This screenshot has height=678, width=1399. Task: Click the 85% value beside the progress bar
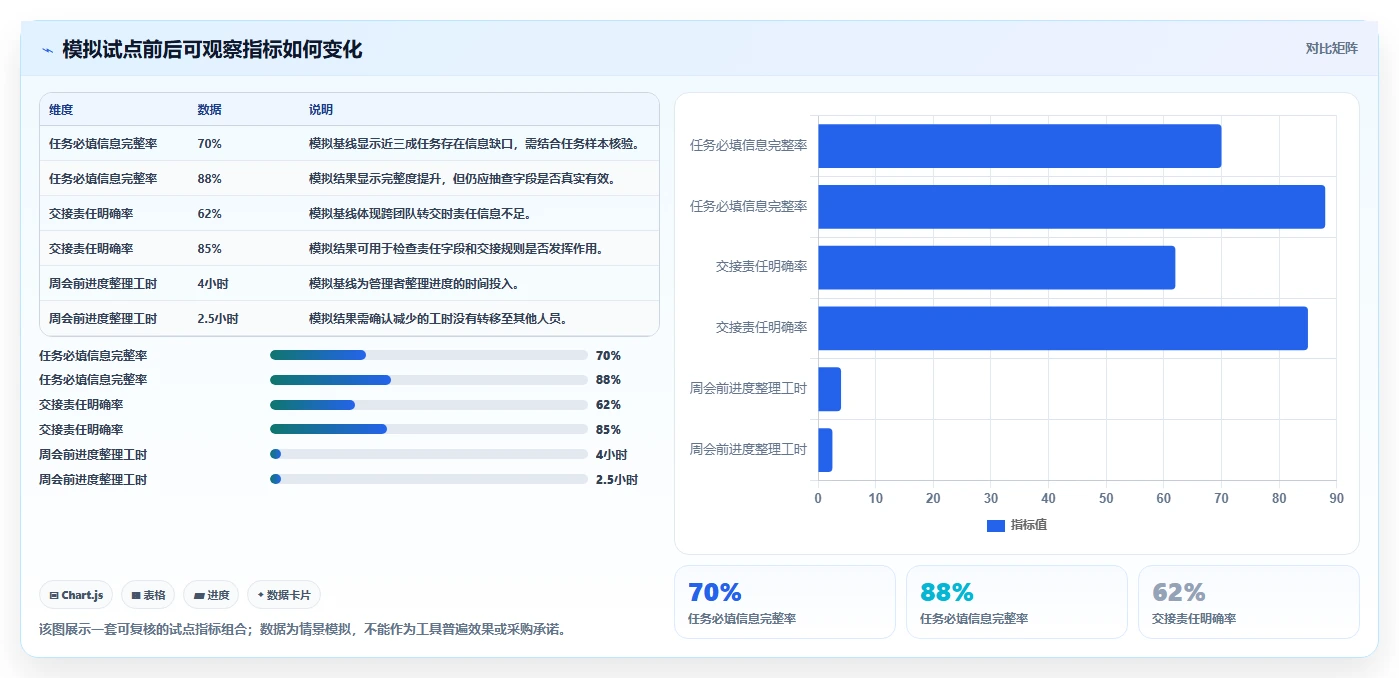608,430
